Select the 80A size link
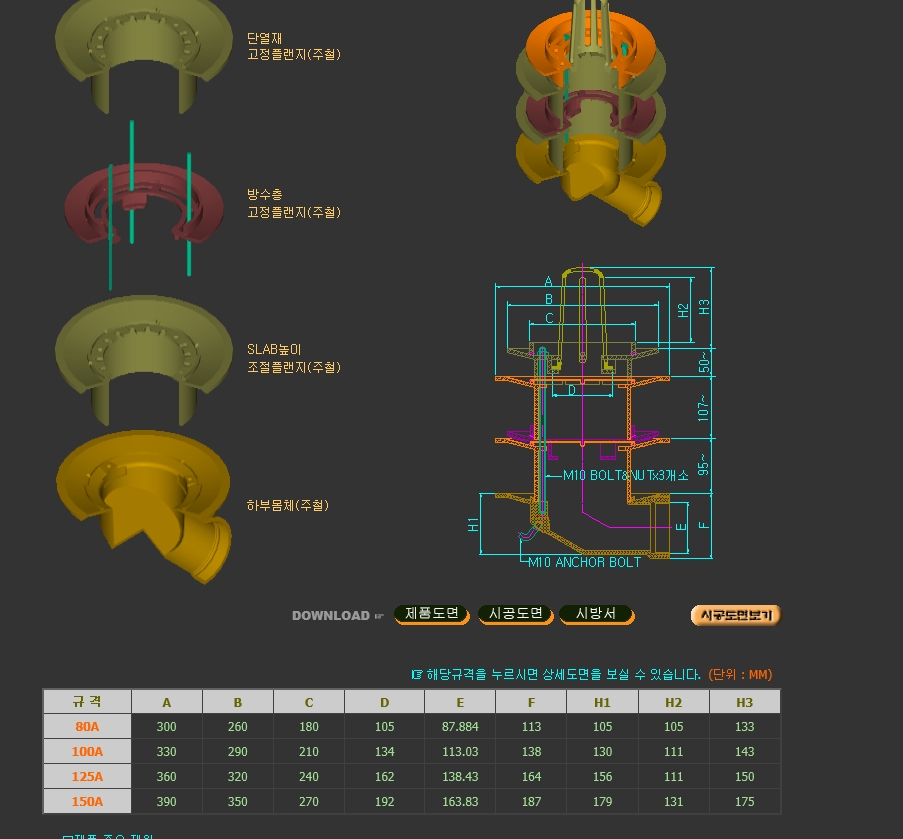 [x=88, y=727]
